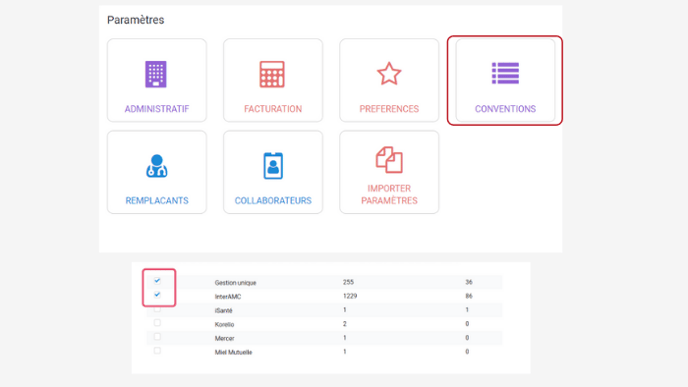Tick the Mercer checkbox

pyautogui.click(x=157, y=337)
